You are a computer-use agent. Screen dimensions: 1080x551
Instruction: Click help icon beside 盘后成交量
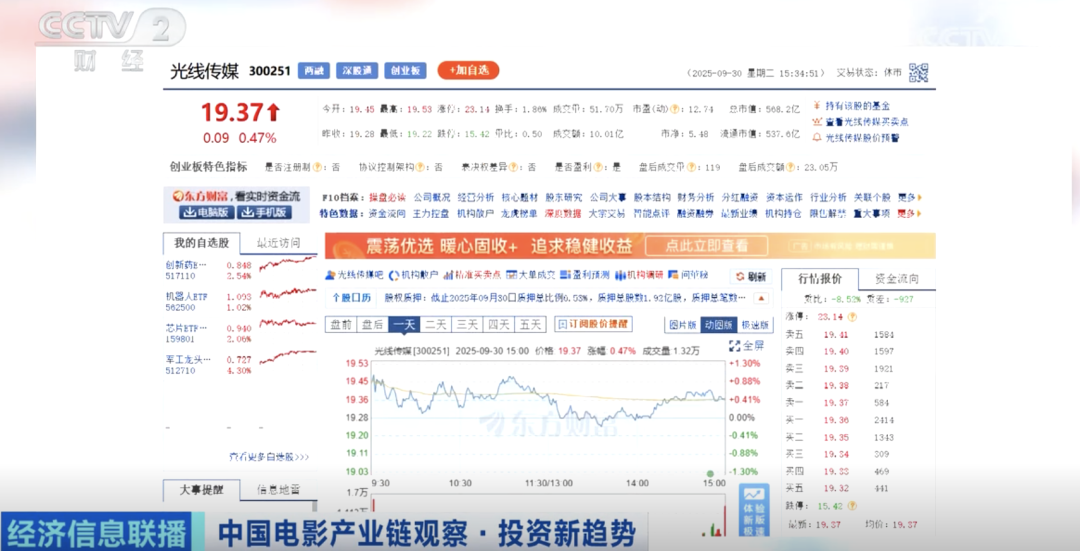pos(691,167)
